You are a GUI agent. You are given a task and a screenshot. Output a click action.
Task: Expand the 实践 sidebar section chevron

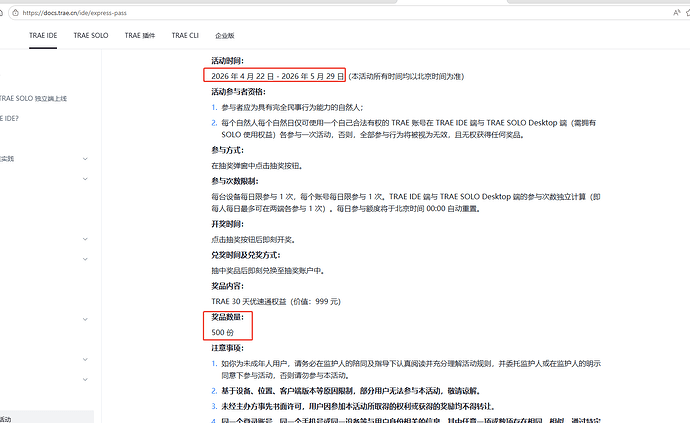pyautogui.click(x=85, y=159)
